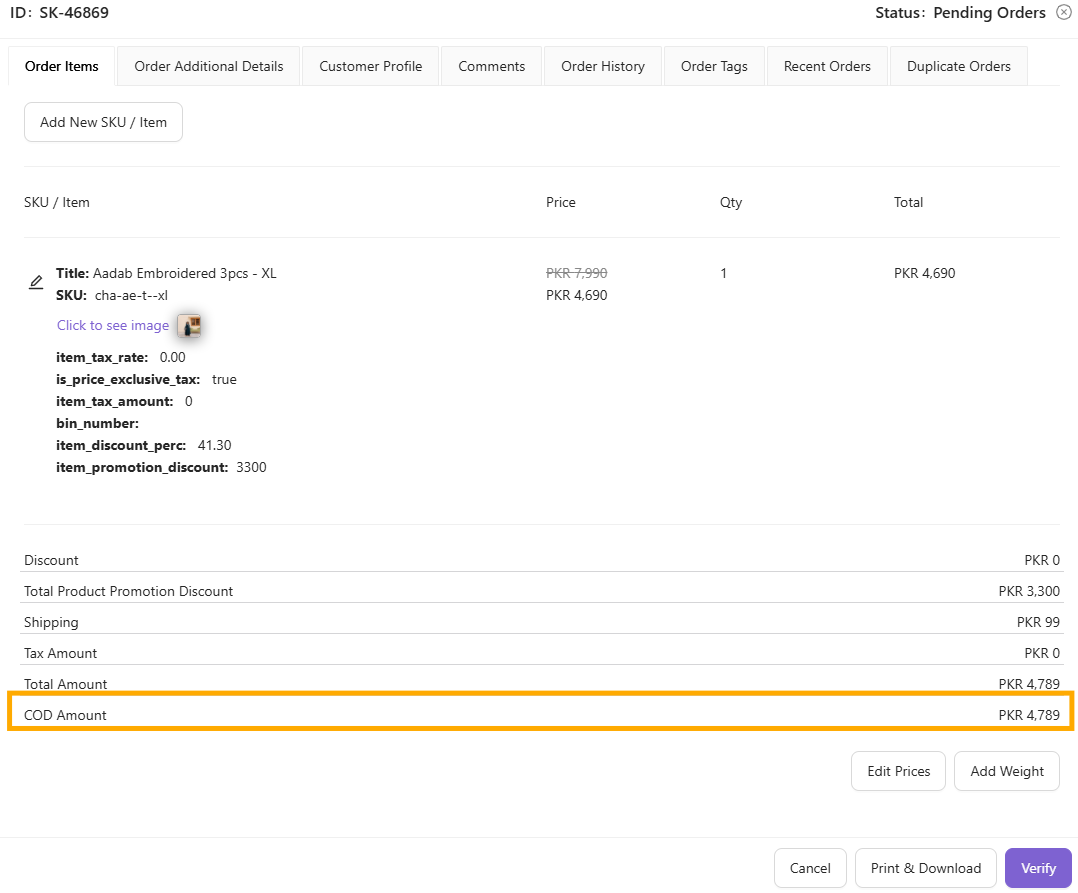Go to the Customer Profile tab
The width and height of the screenshot is (1078, 893).
pyautogui.click(x=371, y=67)
